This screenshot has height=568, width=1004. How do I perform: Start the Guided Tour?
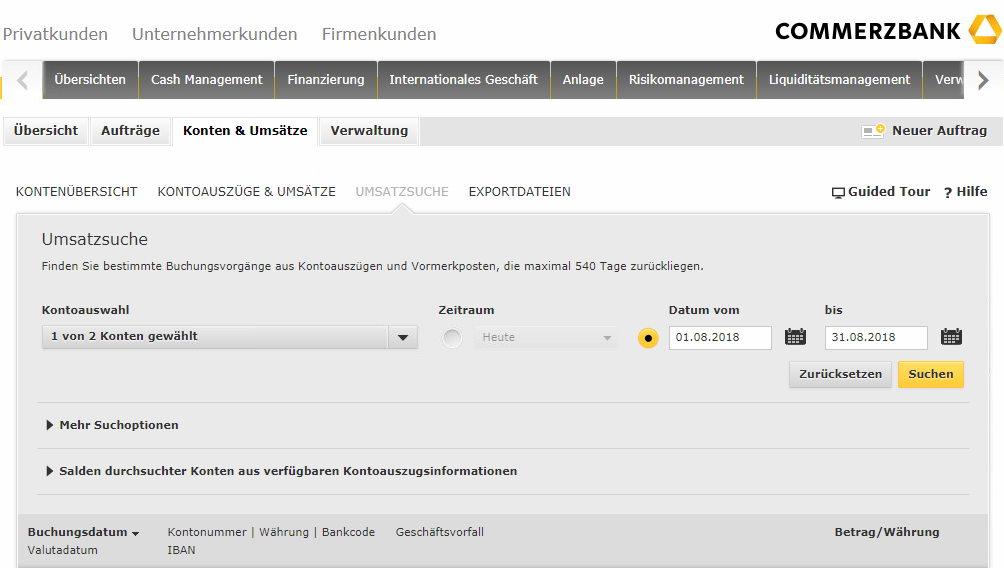(x=881, y=192)
